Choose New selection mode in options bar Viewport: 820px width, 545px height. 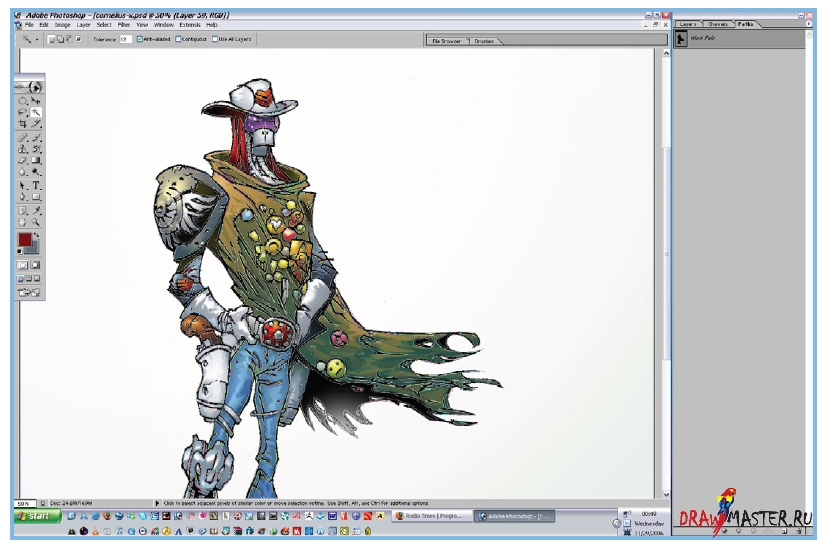pyautogui.click(x=51, y=39)
